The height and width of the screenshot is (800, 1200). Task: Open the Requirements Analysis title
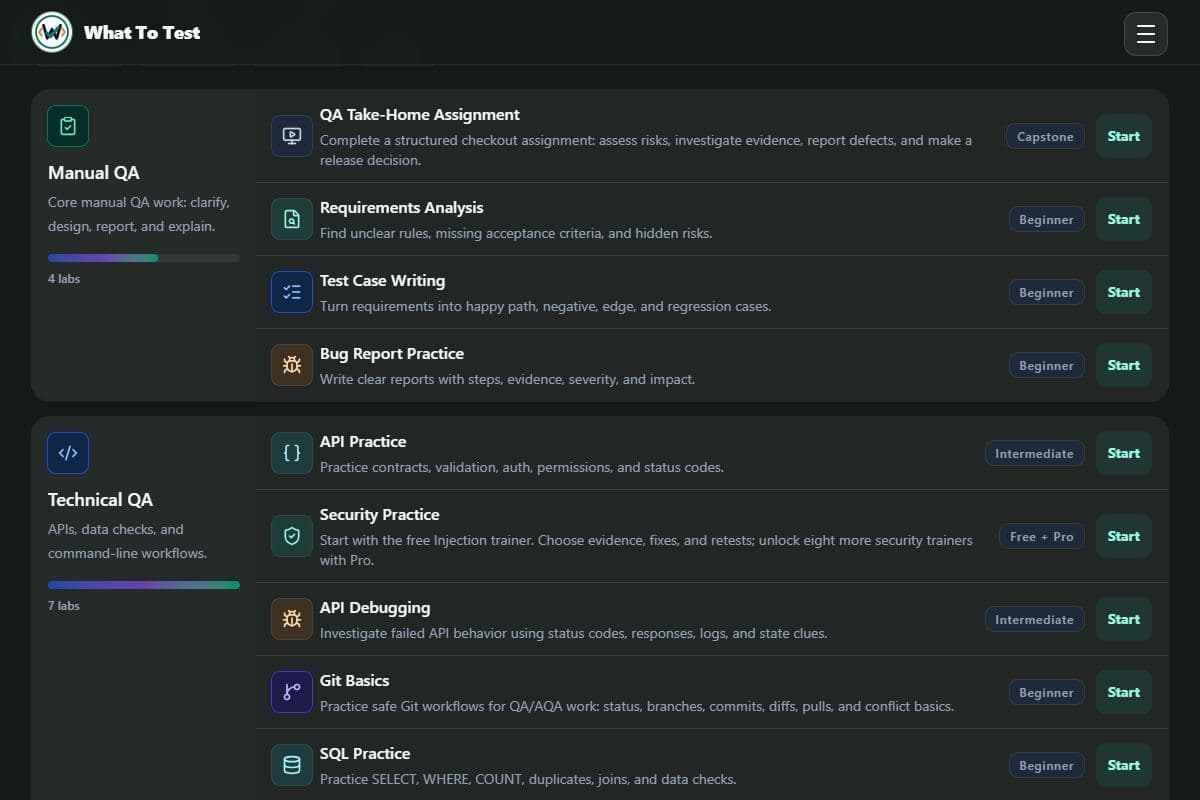(x=402, y=208)
